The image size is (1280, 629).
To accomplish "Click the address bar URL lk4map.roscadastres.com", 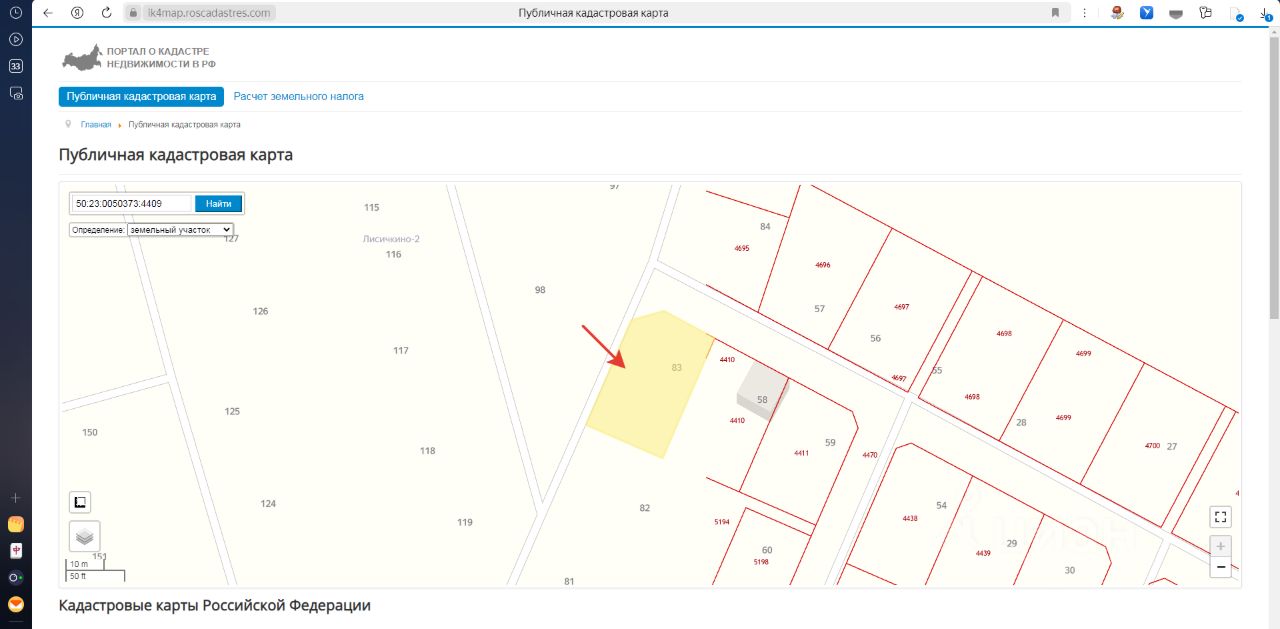I will click(x=209, y=13).
